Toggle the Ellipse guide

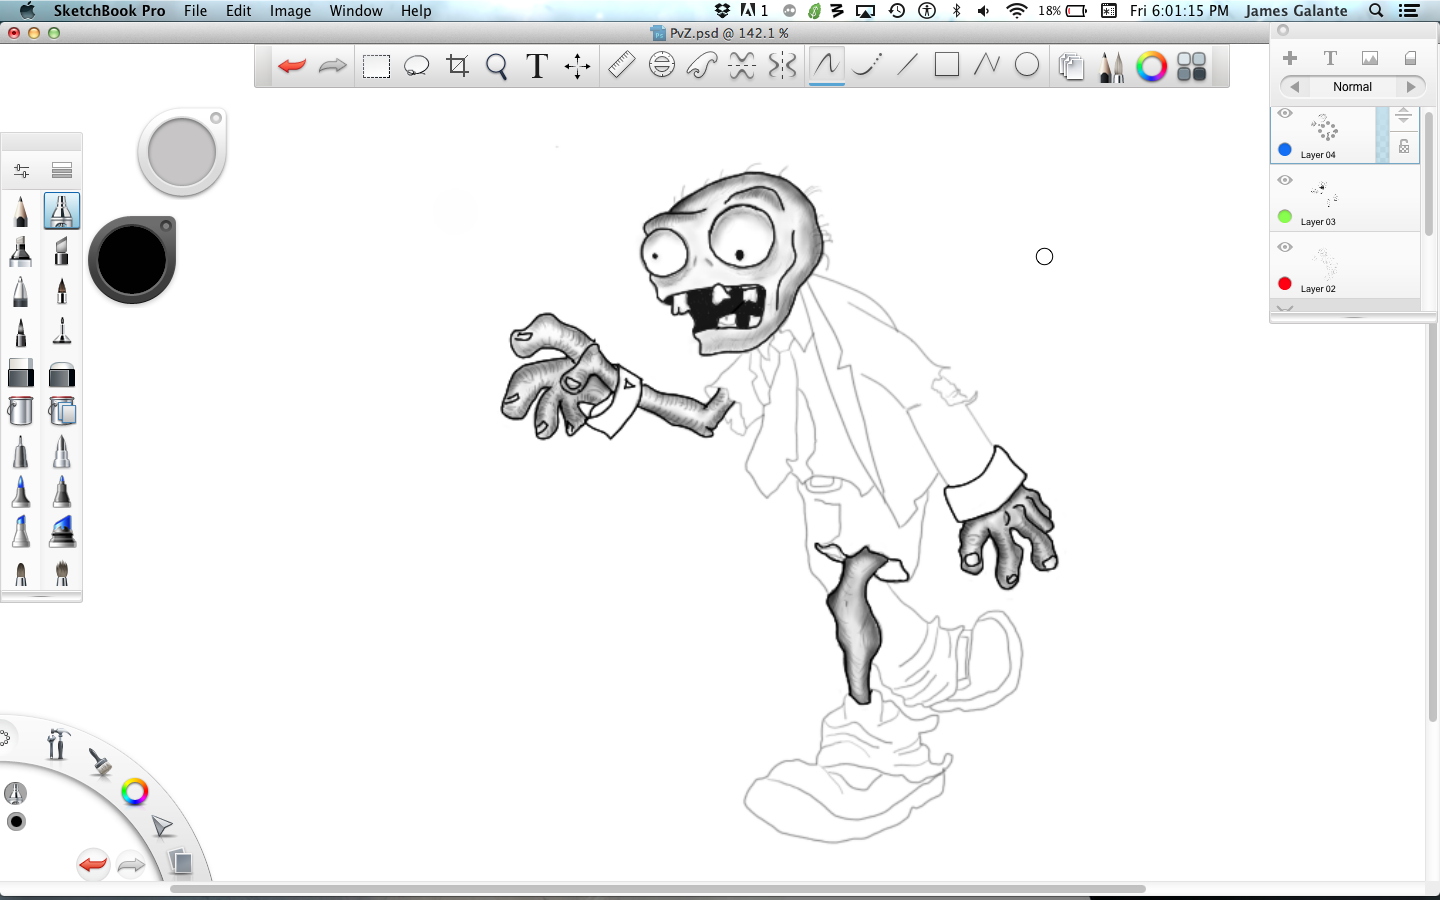(662, 66)
